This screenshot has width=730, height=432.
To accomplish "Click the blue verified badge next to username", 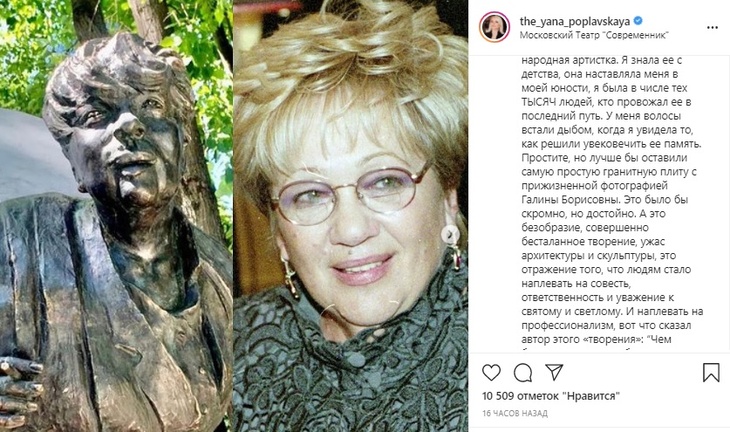I will coord(638,21).
